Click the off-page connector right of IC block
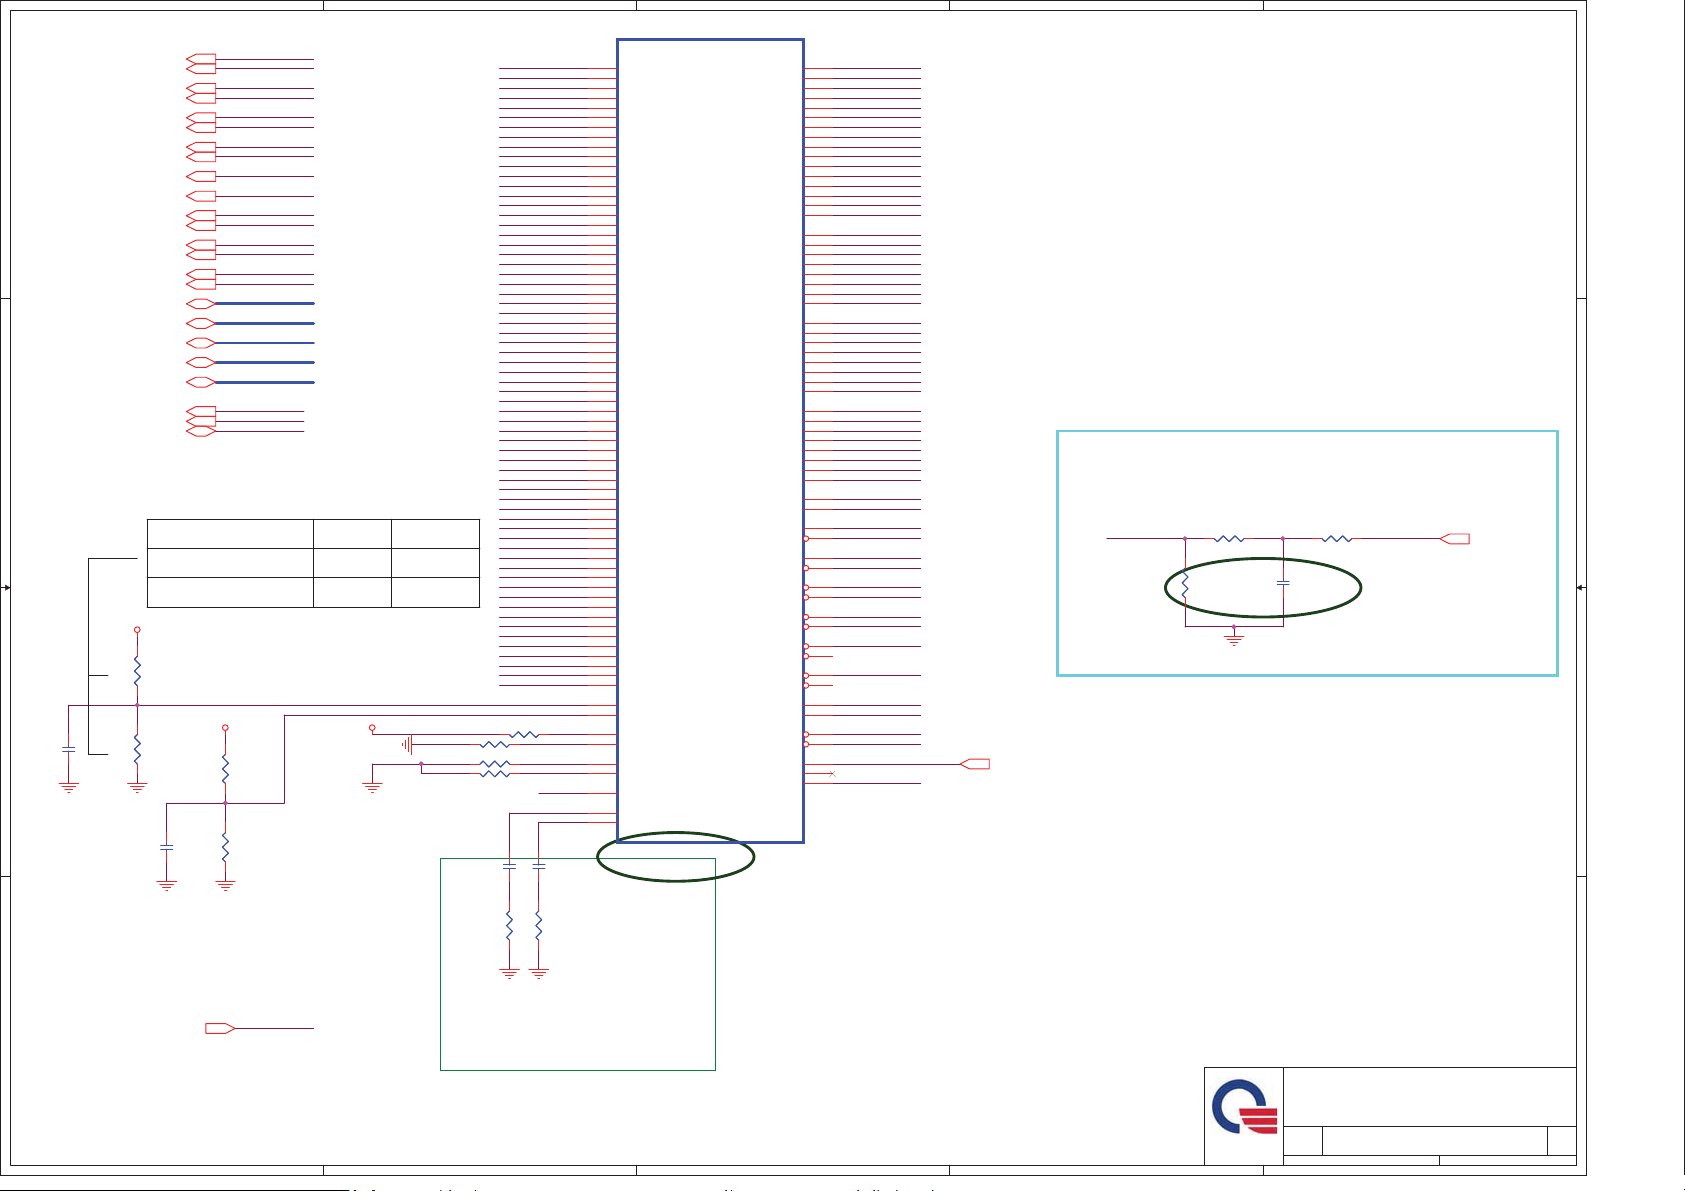This screenshot has height=1191, width=1685. pos(975,764)
